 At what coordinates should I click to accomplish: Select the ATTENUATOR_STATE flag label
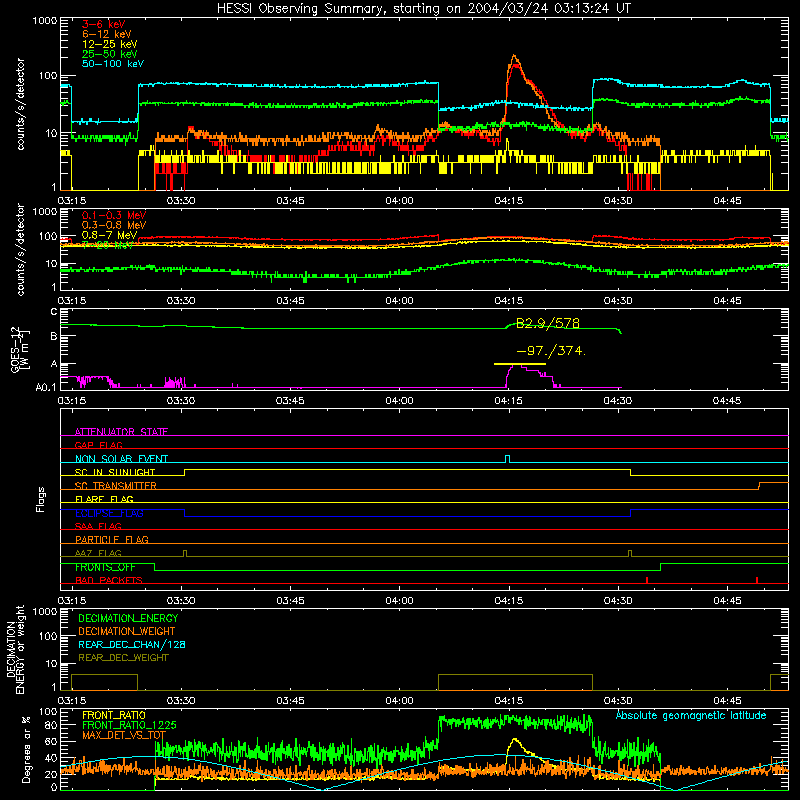point(121,432)
